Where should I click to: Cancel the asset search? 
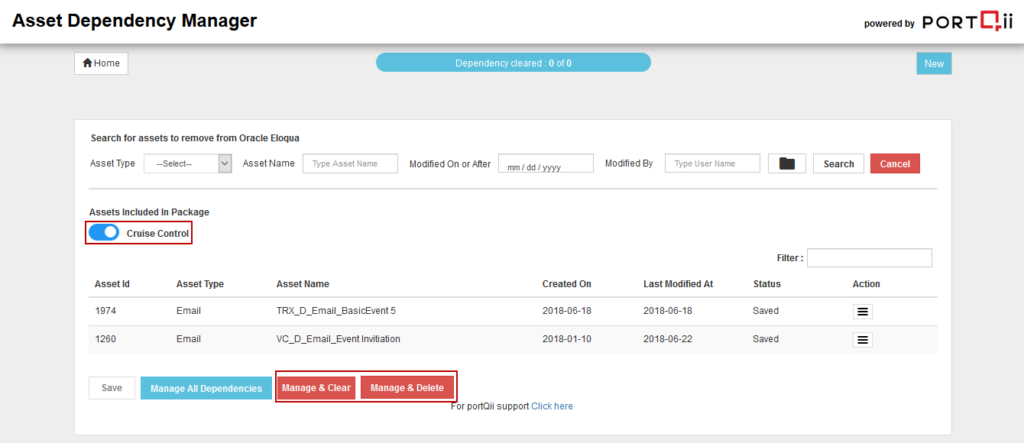894,164
